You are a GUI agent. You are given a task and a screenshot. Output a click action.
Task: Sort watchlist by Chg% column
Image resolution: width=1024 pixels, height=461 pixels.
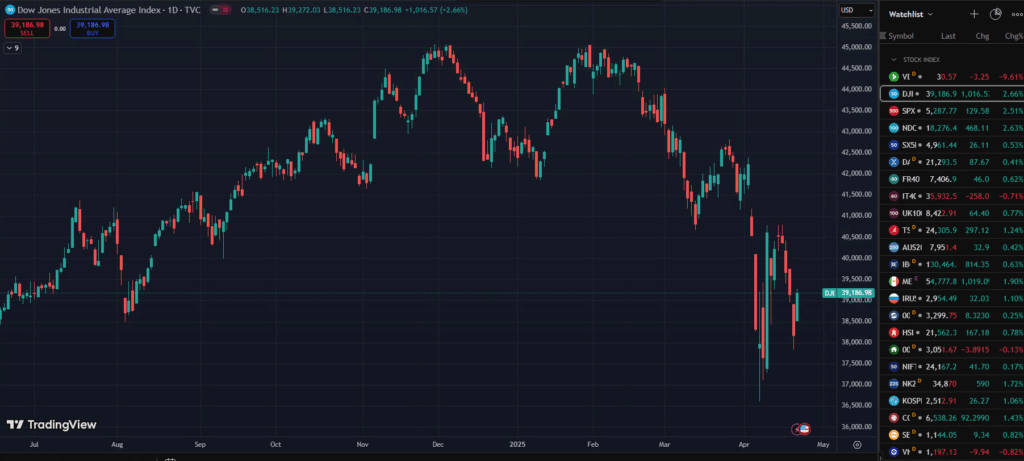[1014, 36]
